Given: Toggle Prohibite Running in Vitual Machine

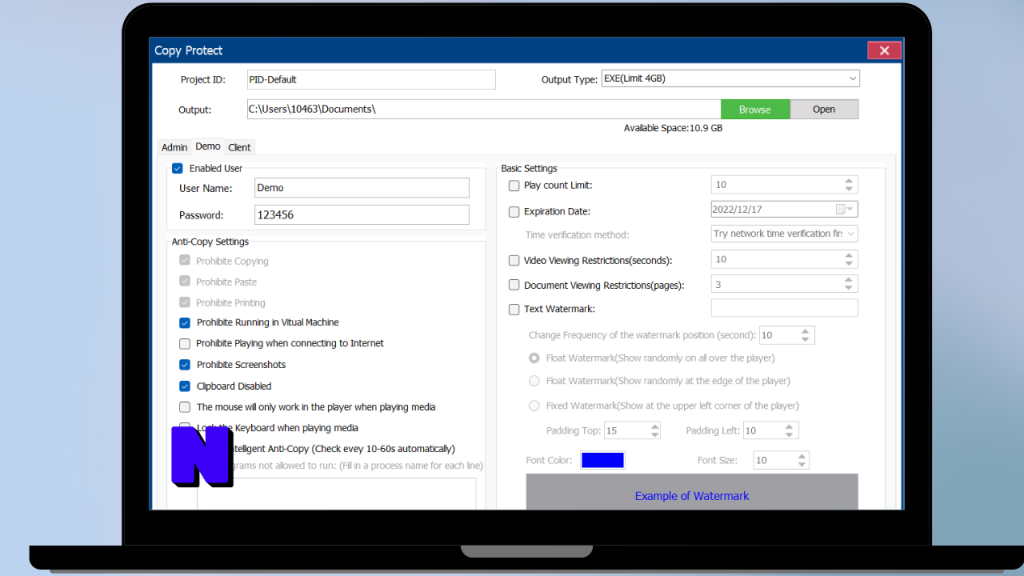Looking at the screenshot, I should (x=185, y=323).
